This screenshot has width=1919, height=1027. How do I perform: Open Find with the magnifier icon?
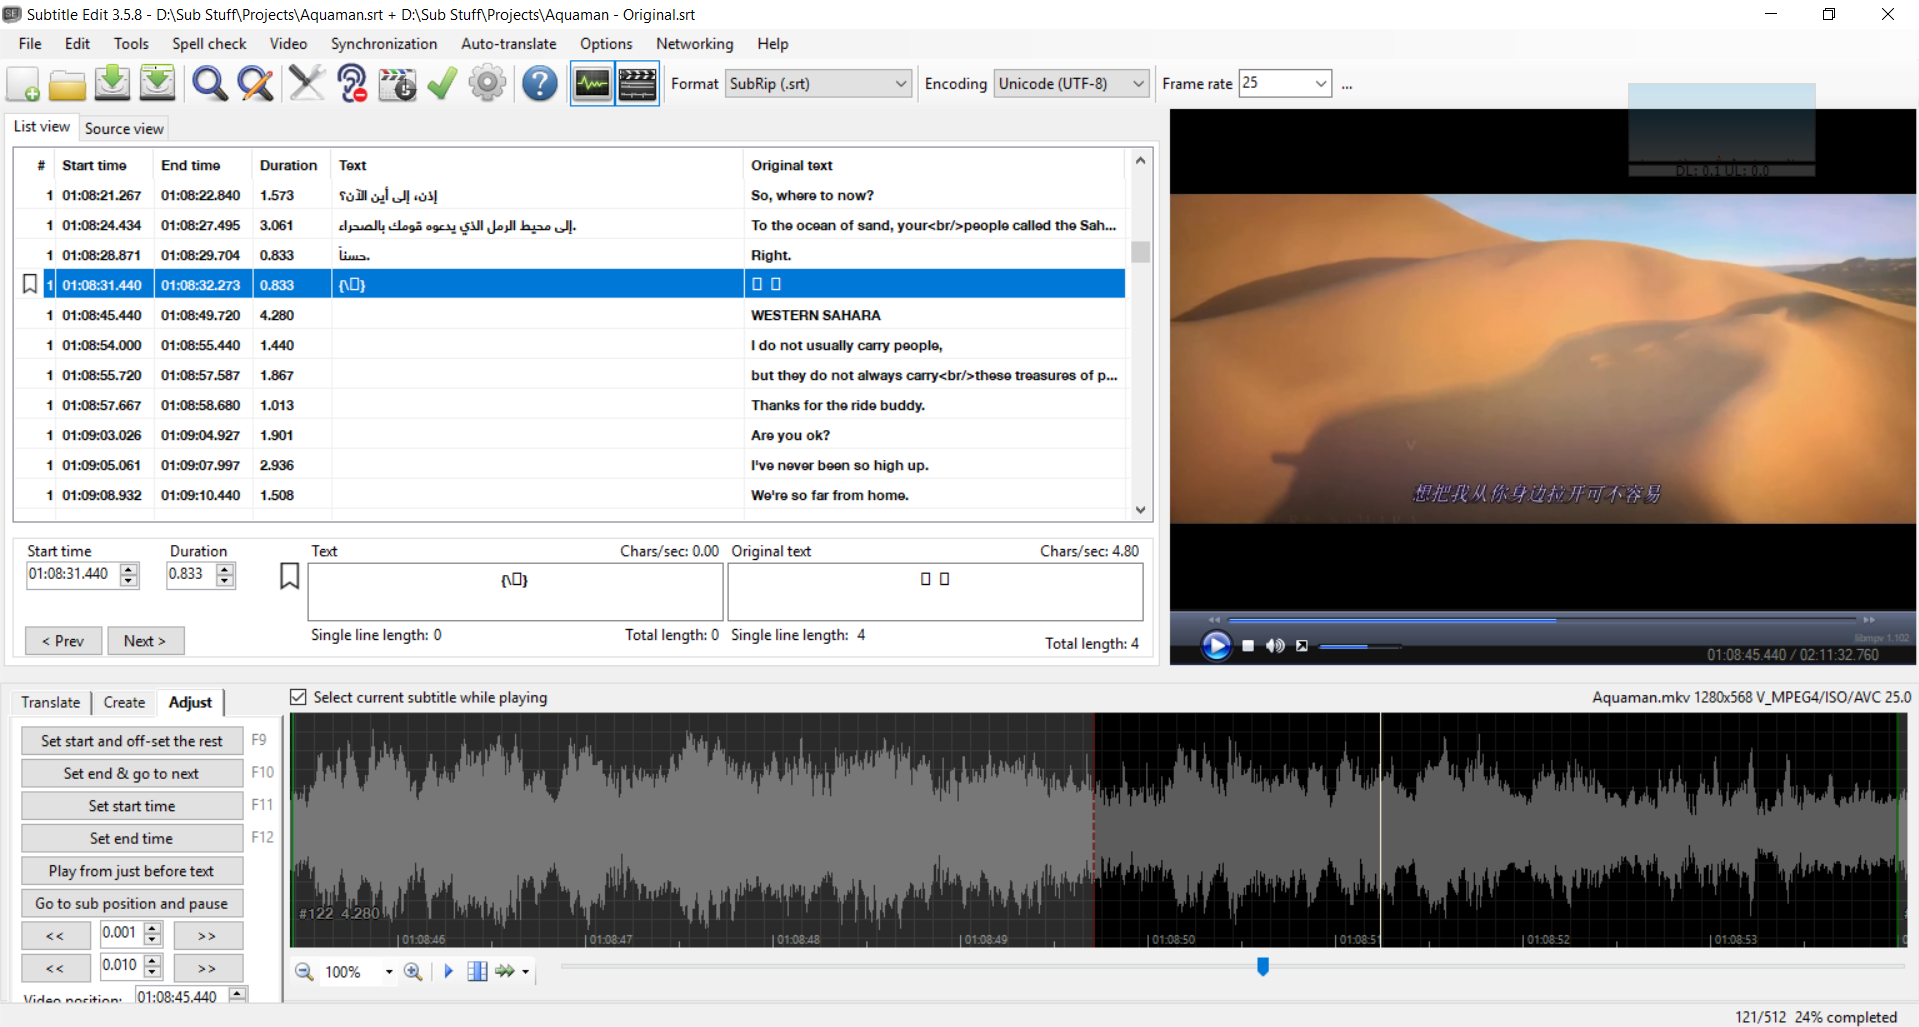click(x=209, y=84)
